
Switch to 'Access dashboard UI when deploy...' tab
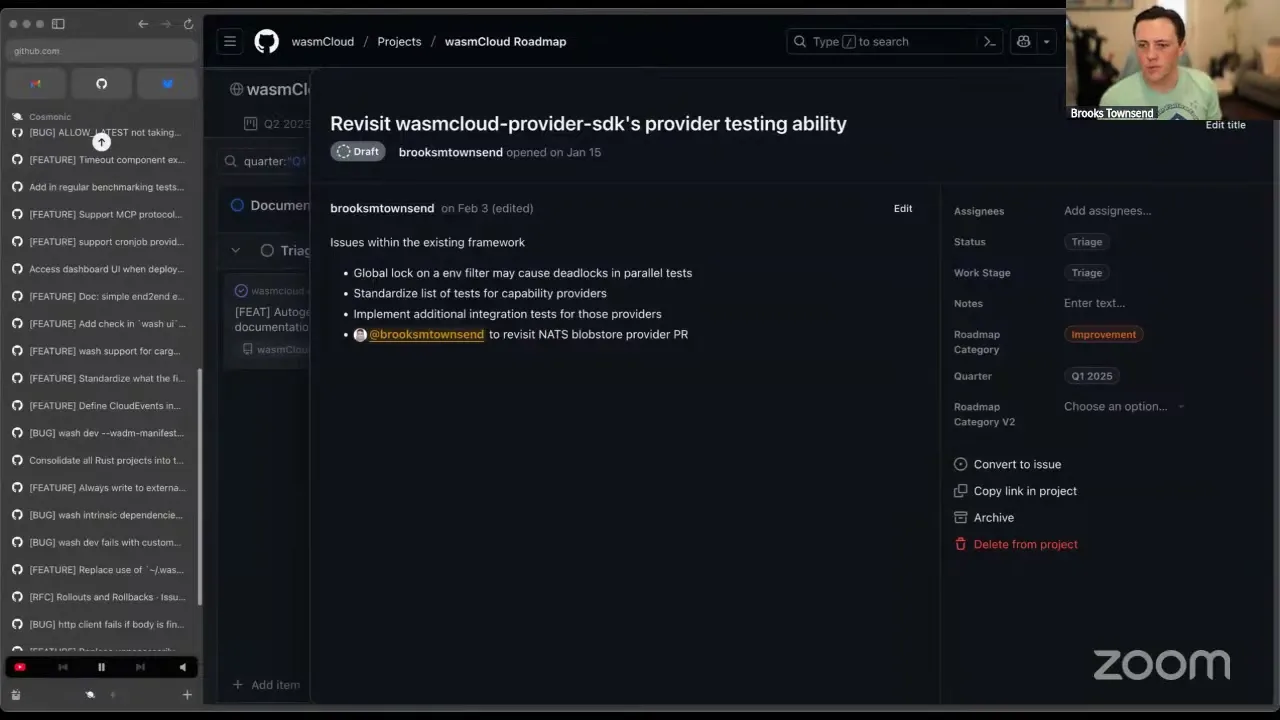[100, 269]
